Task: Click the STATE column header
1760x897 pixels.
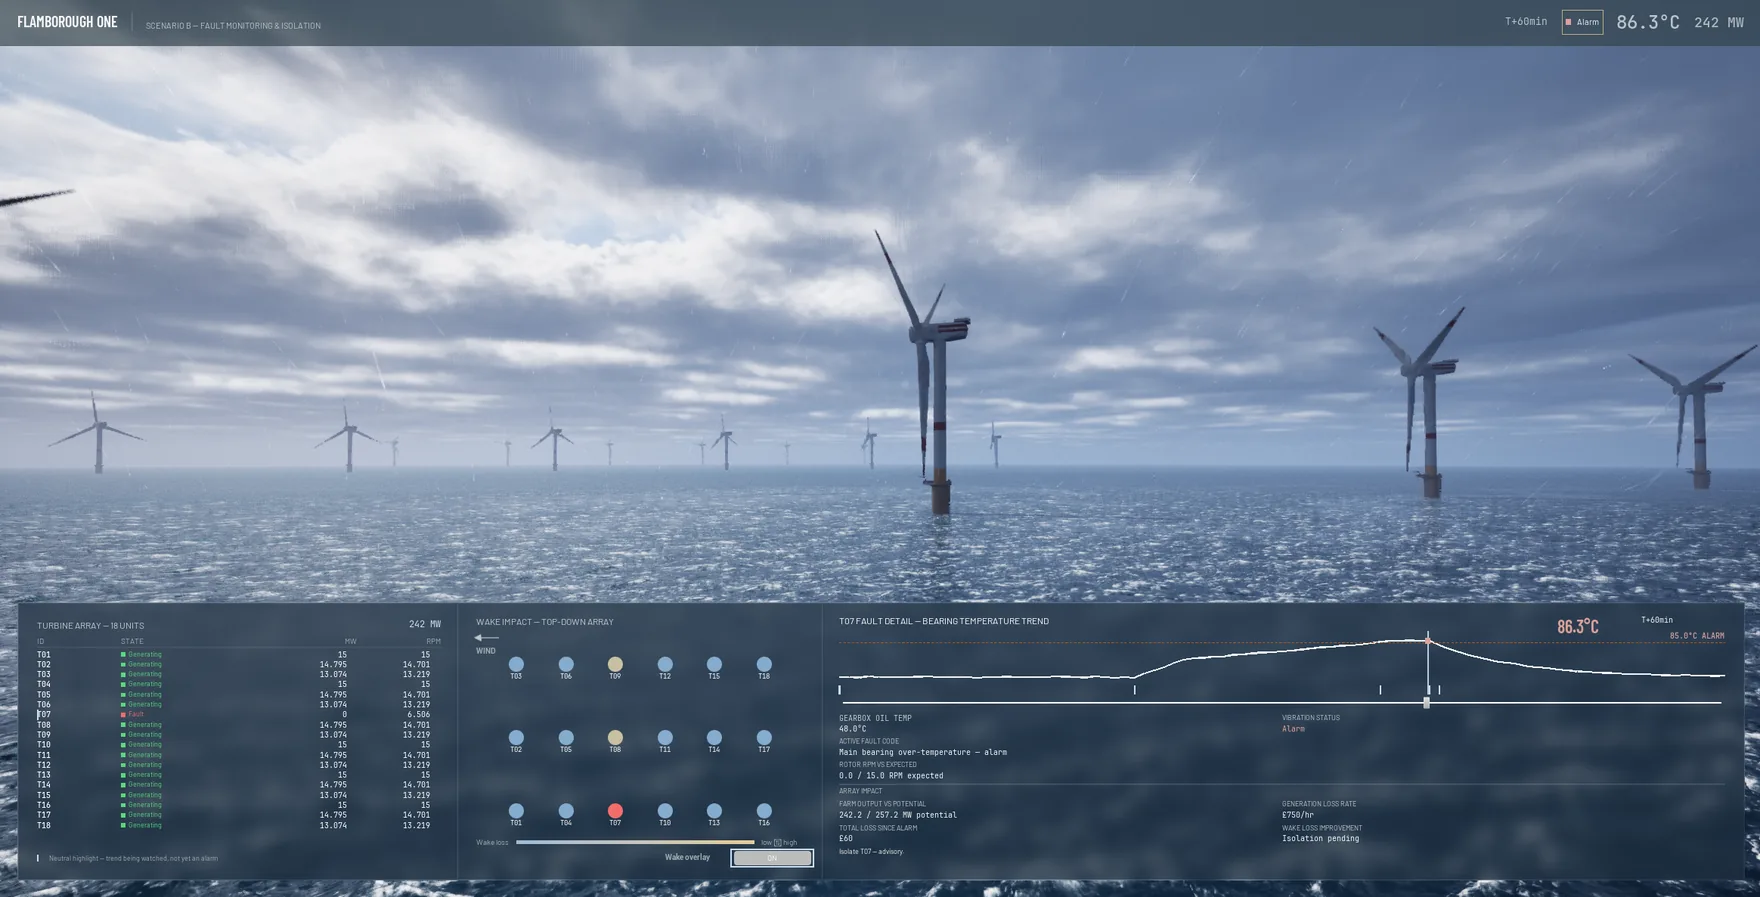Action: pos(132,642)
